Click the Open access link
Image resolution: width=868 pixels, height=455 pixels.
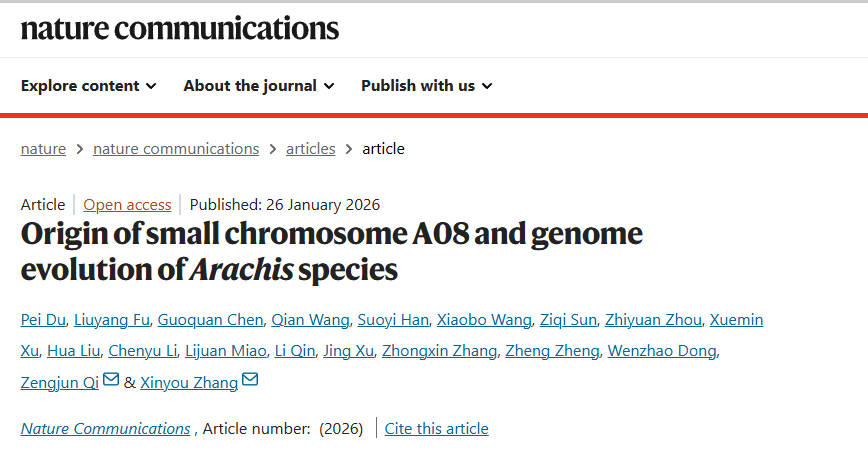(x=127, y=205)
